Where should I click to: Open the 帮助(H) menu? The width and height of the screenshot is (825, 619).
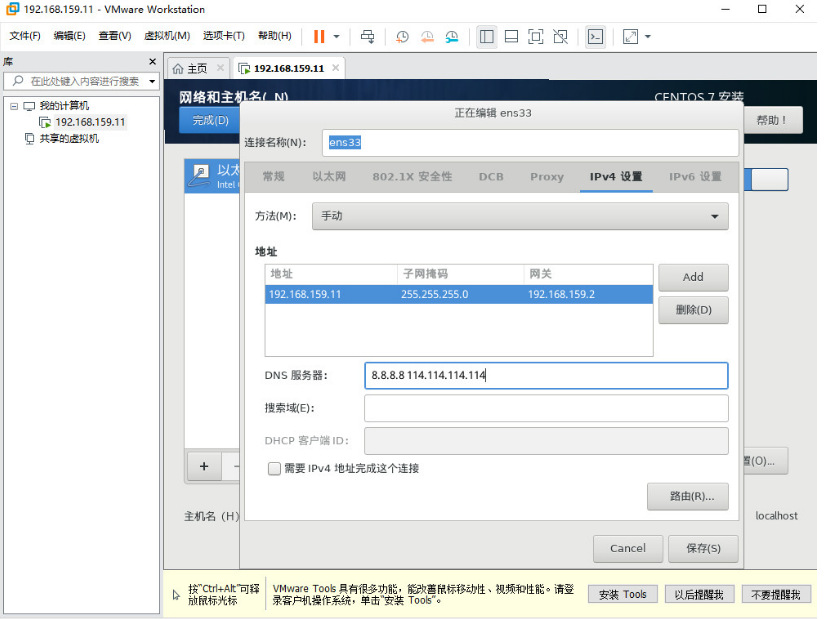pos(275,36)
